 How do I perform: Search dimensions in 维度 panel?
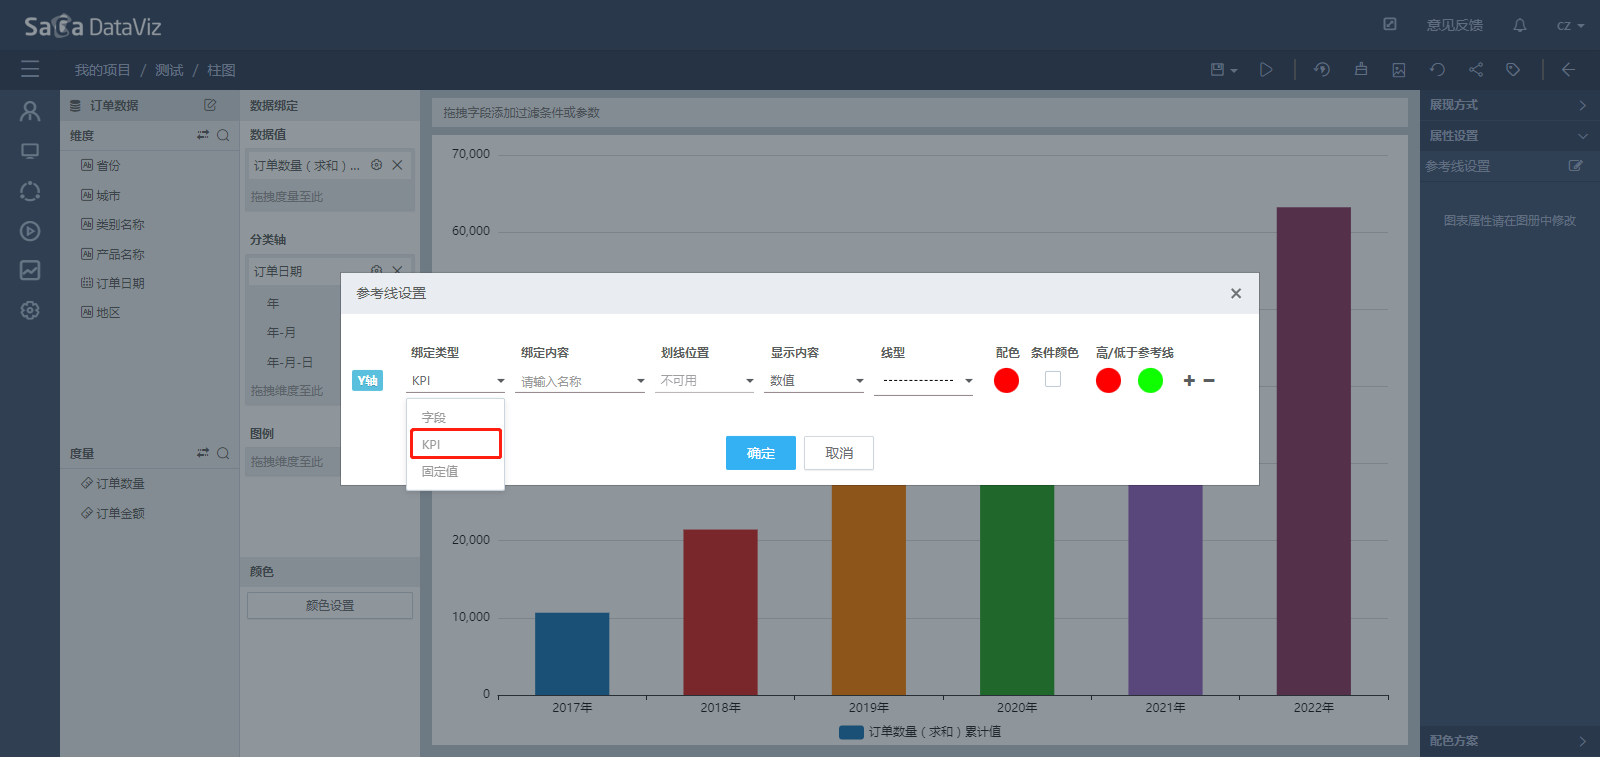pos(223,135)
